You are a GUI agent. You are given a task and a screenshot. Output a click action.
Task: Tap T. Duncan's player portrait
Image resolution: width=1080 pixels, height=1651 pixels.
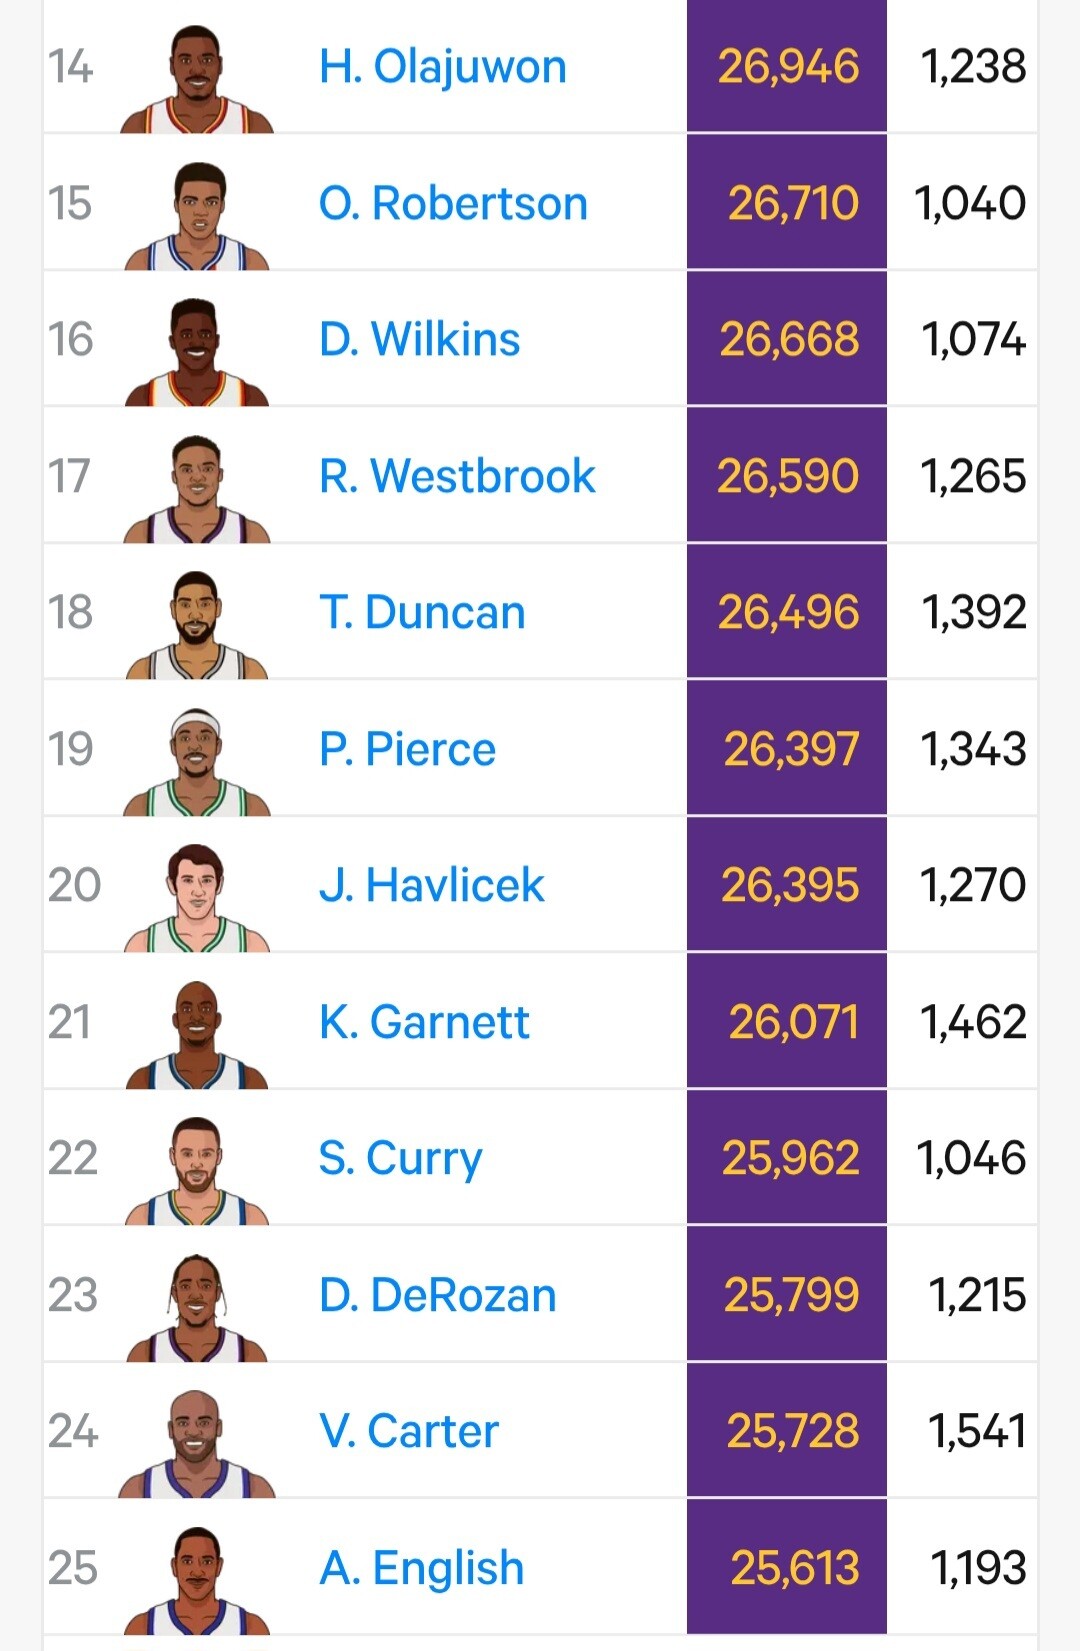(x=197, y=625)
